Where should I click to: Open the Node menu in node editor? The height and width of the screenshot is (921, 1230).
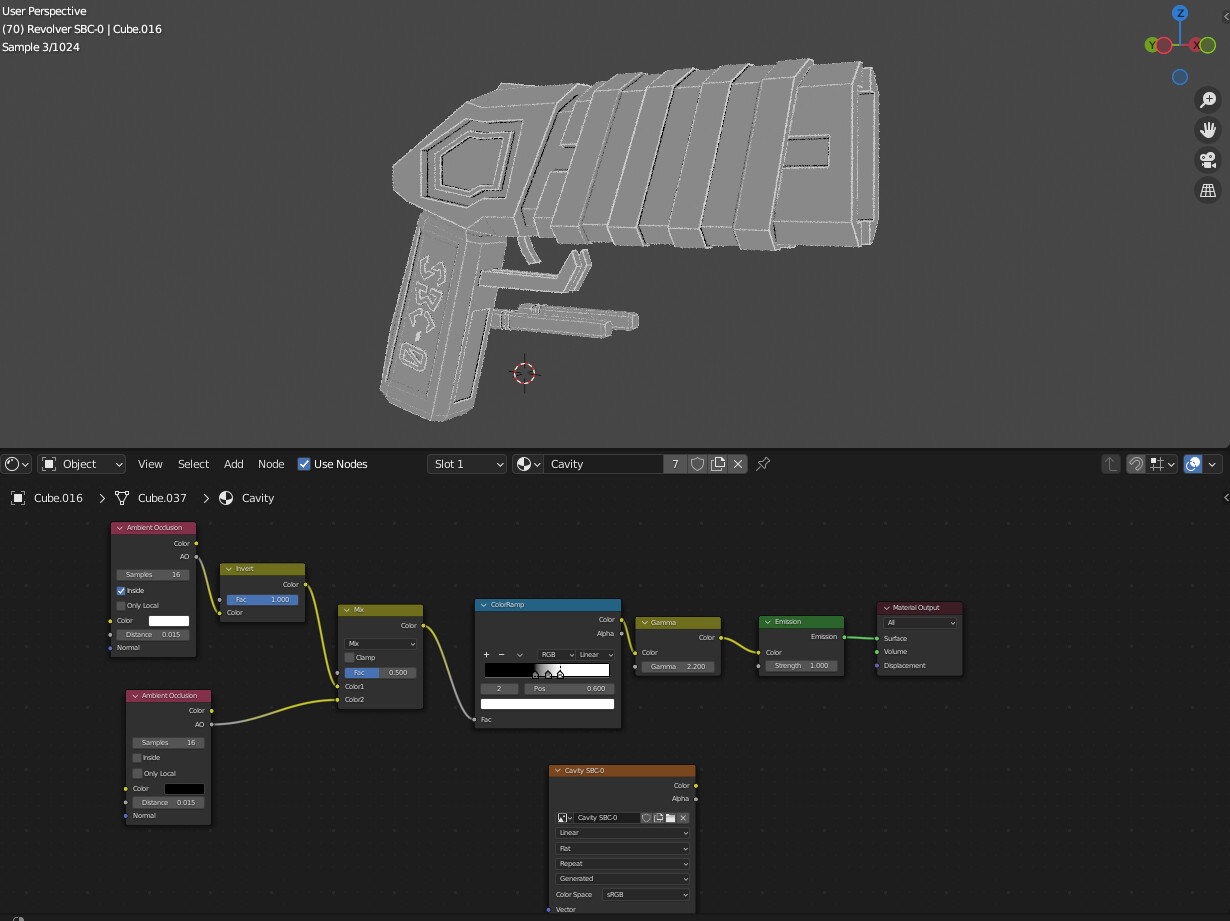tap(271, 464)
